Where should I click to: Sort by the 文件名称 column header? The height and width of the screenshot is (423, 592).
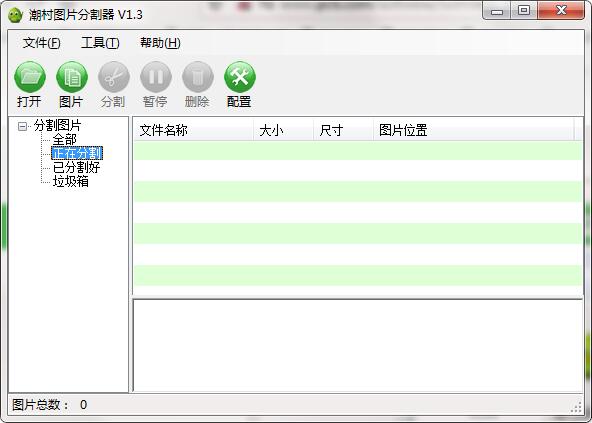tap(193, 130)
